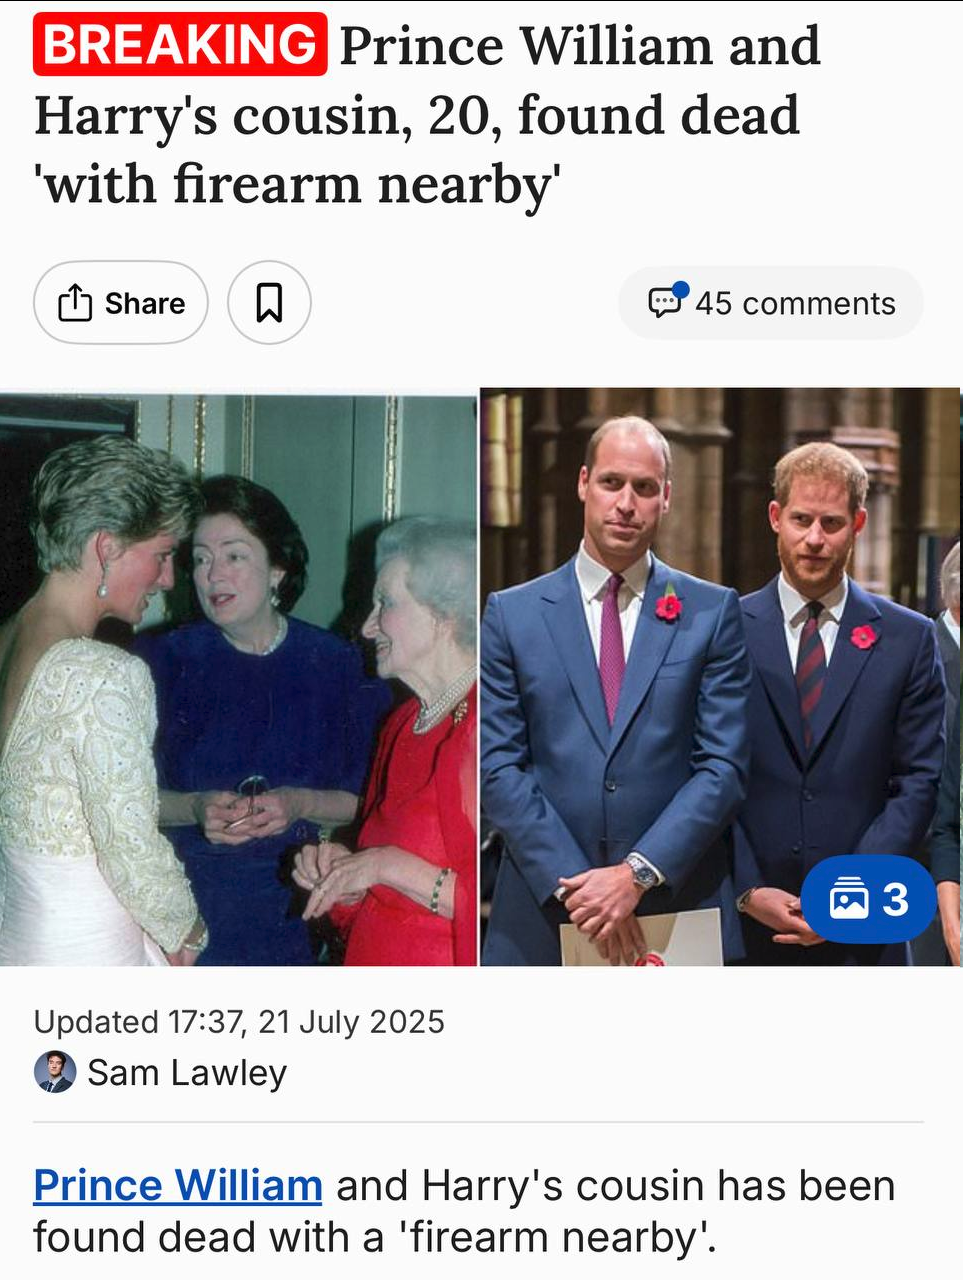Open the image gallery icon badge
963x1280 pixels.
[848, 899]
